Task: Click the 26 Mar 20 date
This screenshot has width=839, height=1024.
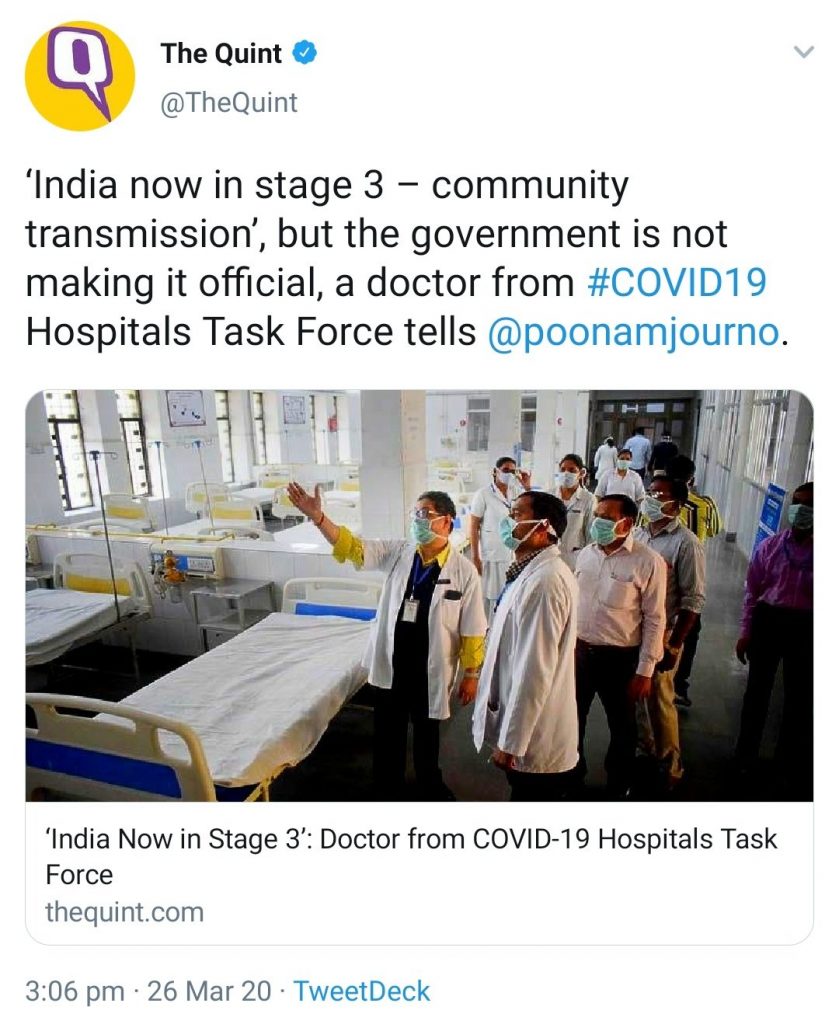Action: [x=209, y=991]
